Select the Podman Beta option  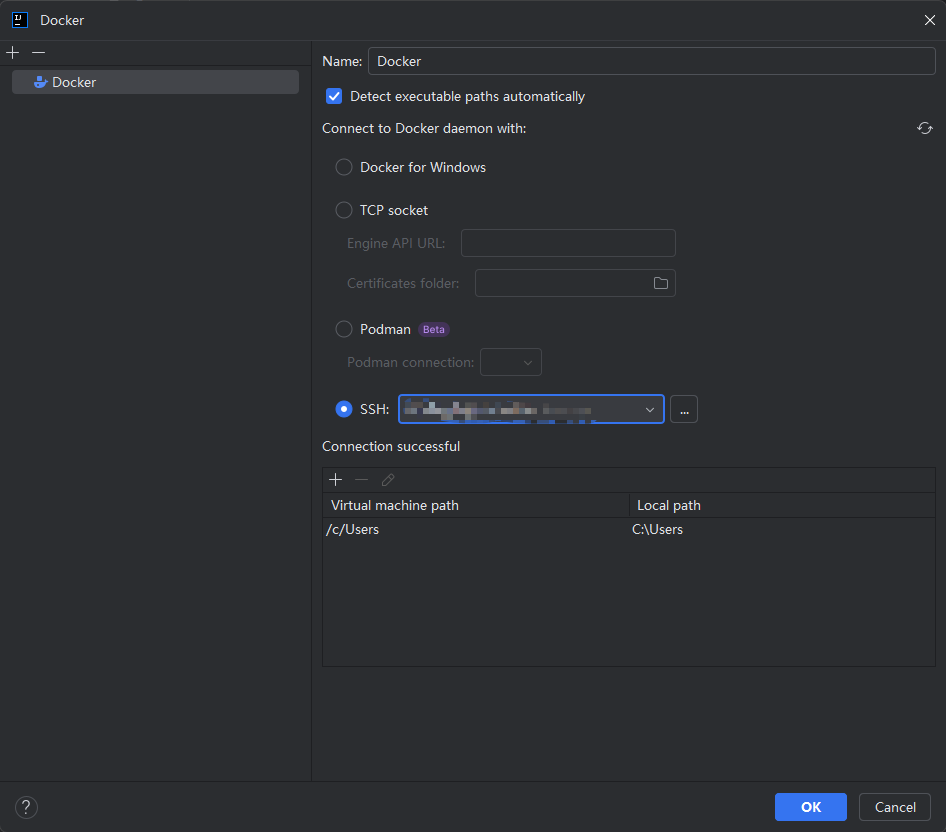(x=343, y=329)
